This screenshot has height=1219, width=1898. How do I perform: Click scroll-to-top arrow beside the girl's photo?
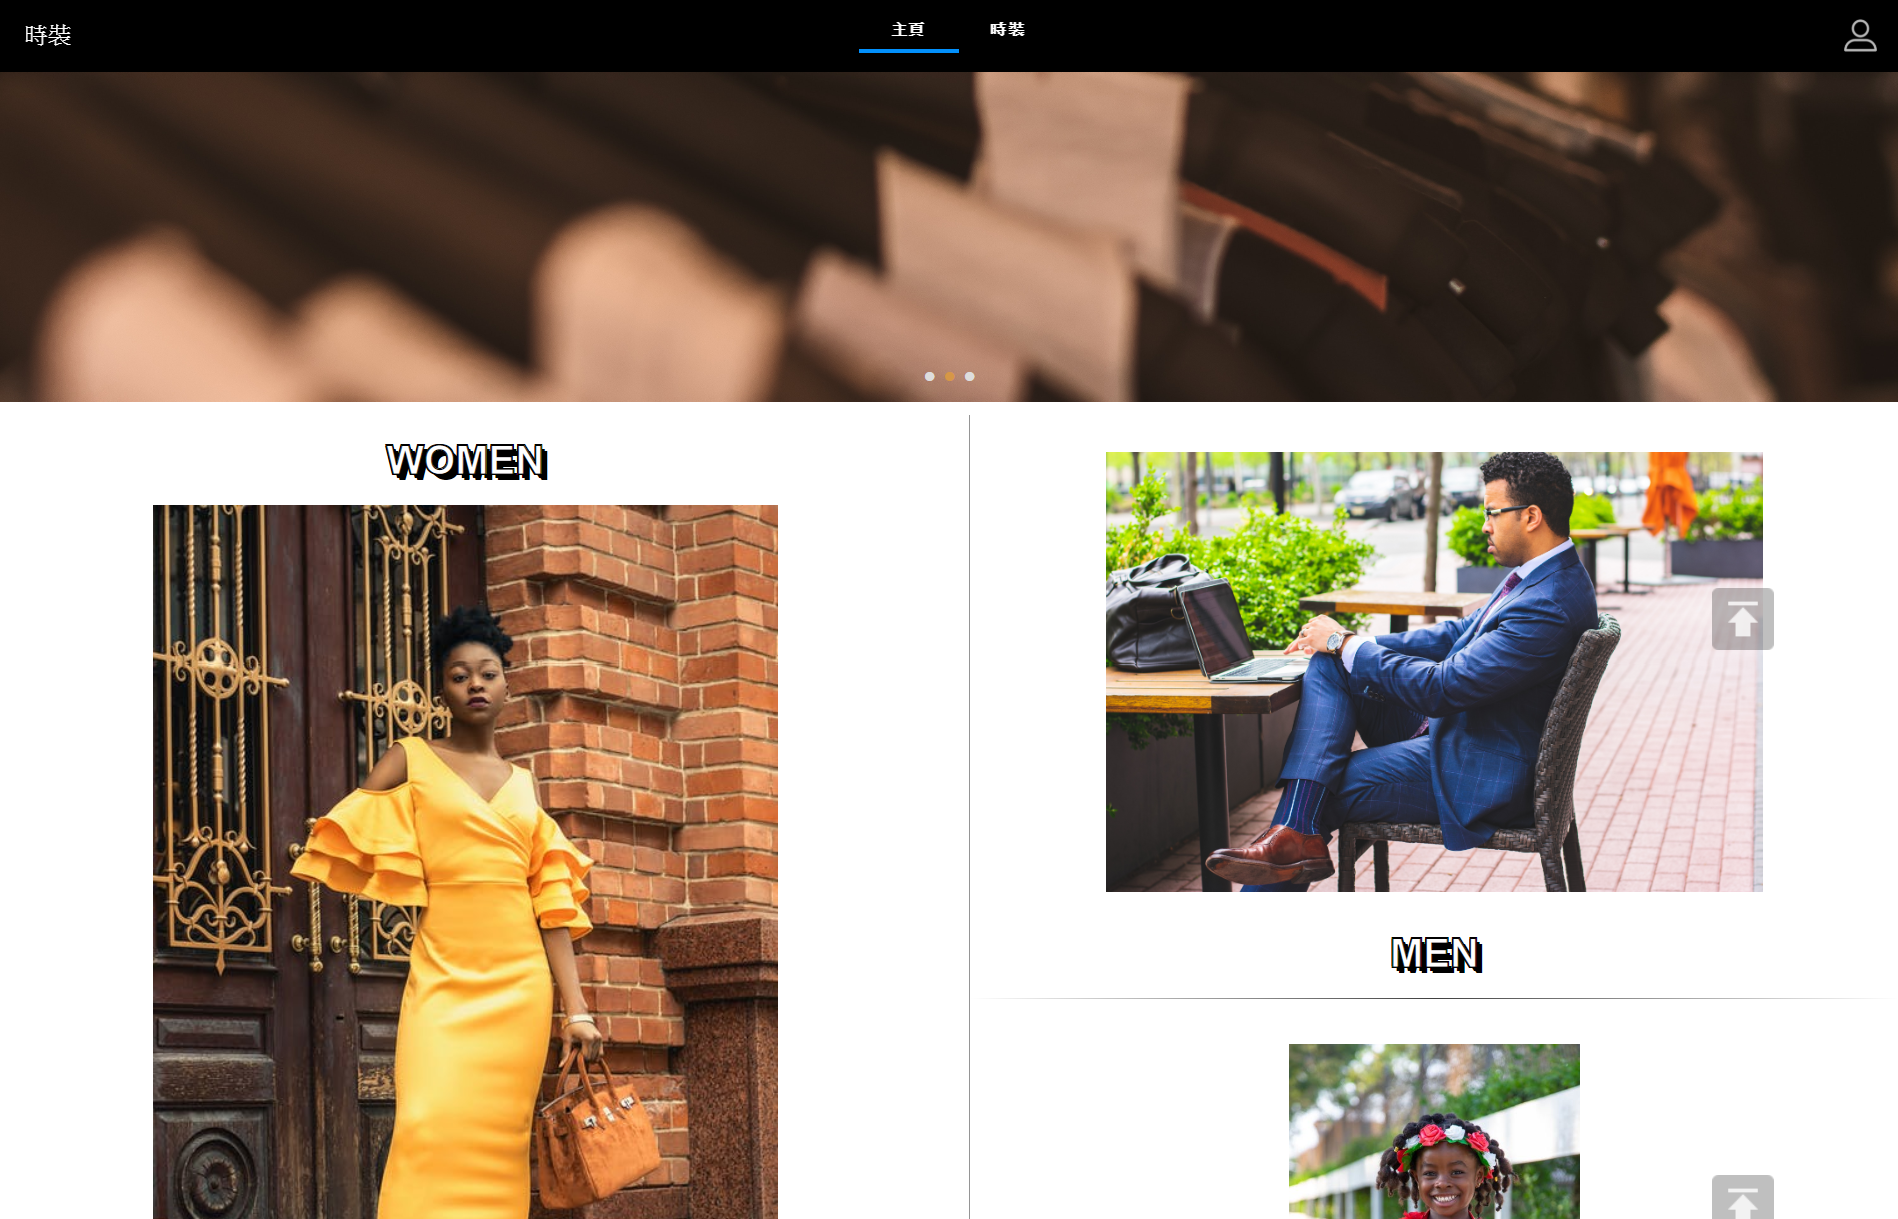(1742, 1199)
